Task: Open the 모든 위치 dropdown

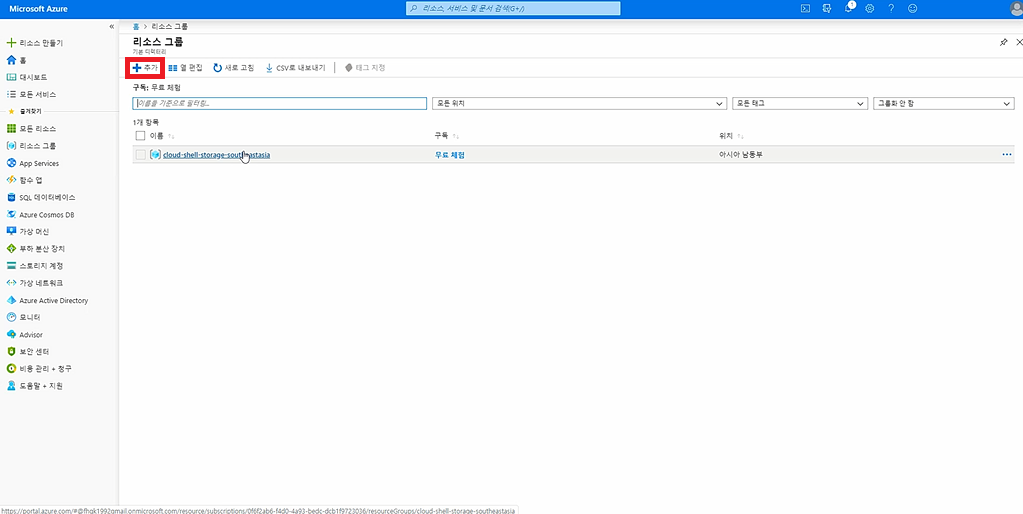Action: click(x=579, y=104)
